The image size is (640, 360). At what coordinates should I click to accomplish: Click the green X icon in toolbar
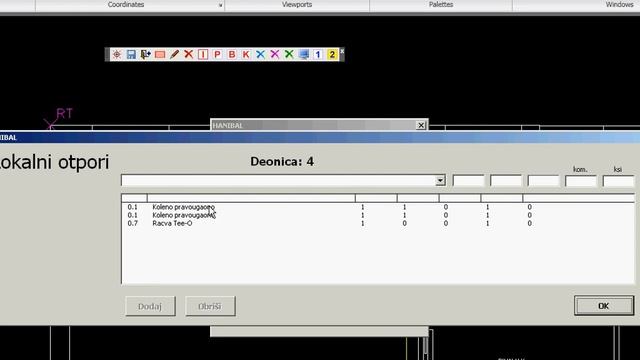(289, 54)
